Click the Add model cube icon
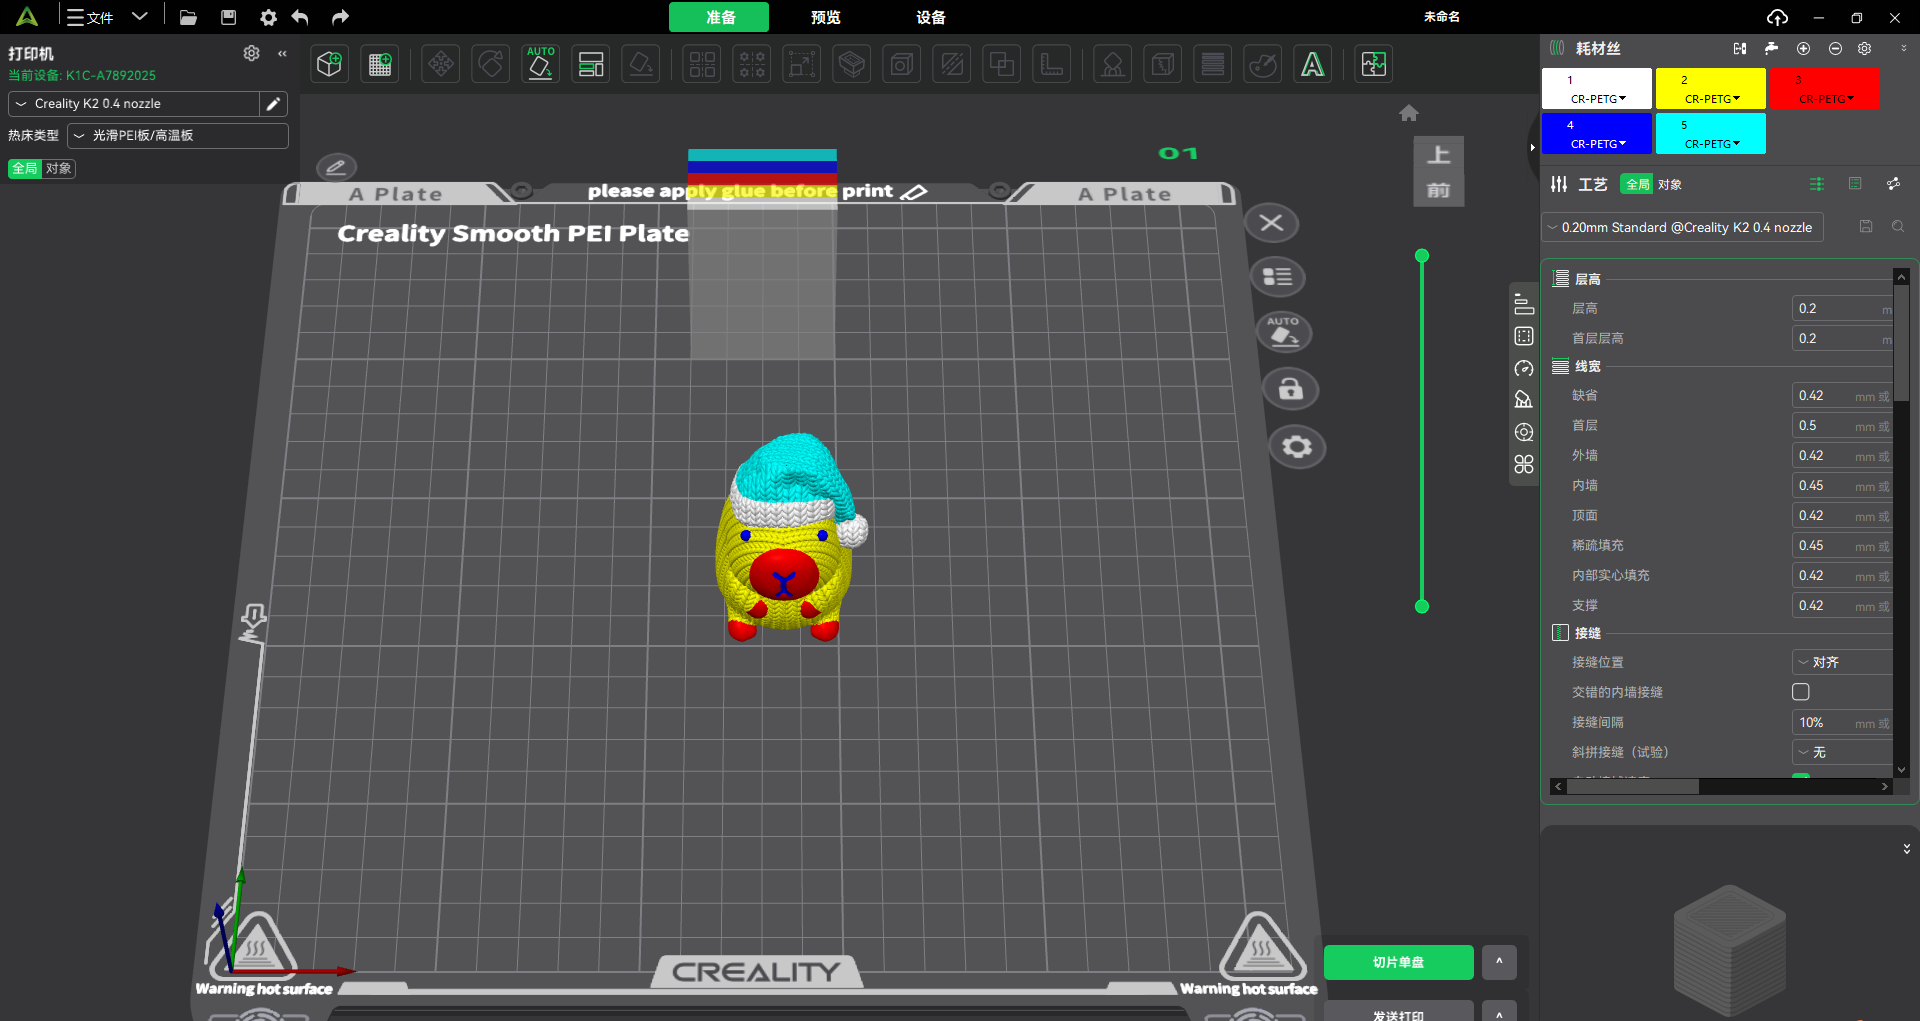Image resolution: width=1920 pixels, height=1021 pixels. coord(329,65)
